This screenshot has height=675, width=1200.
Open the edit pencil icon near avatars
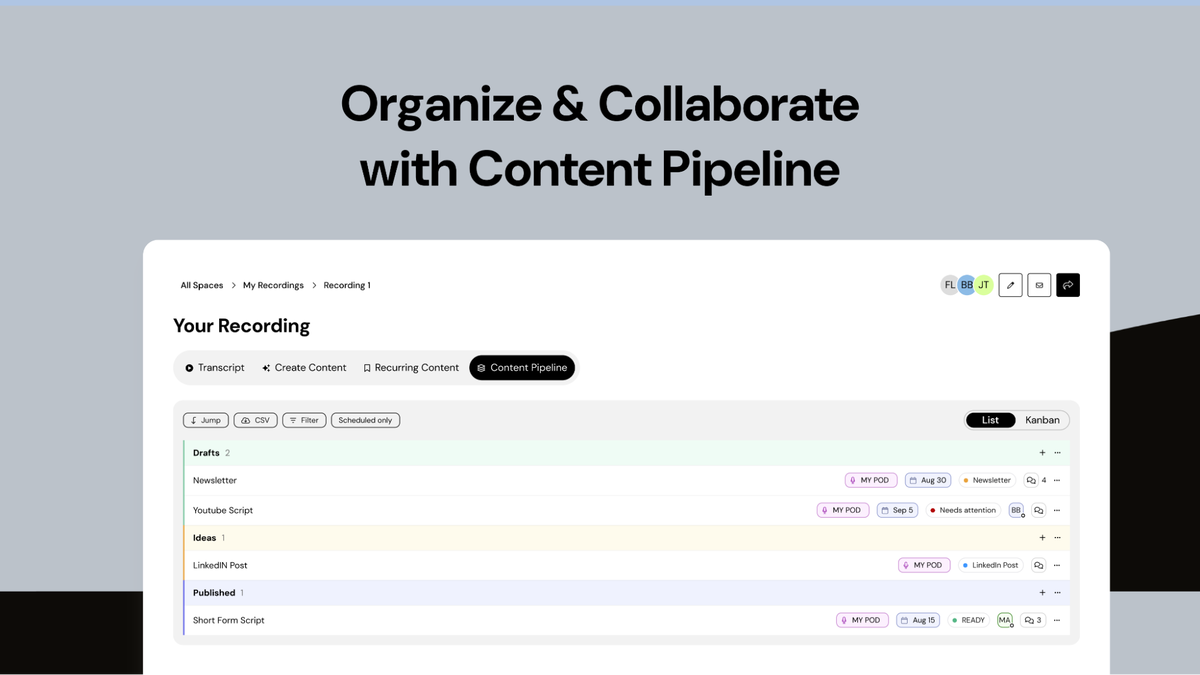point(1010,284)
